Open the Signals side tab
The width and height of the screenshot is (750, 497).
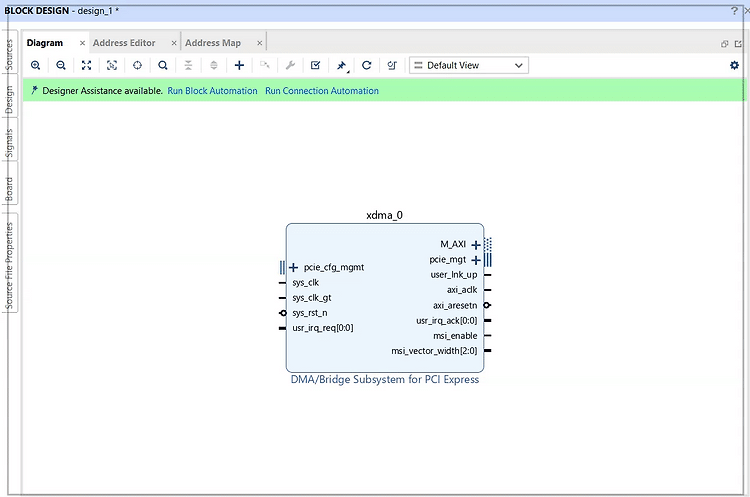click(x=9, y=143)
